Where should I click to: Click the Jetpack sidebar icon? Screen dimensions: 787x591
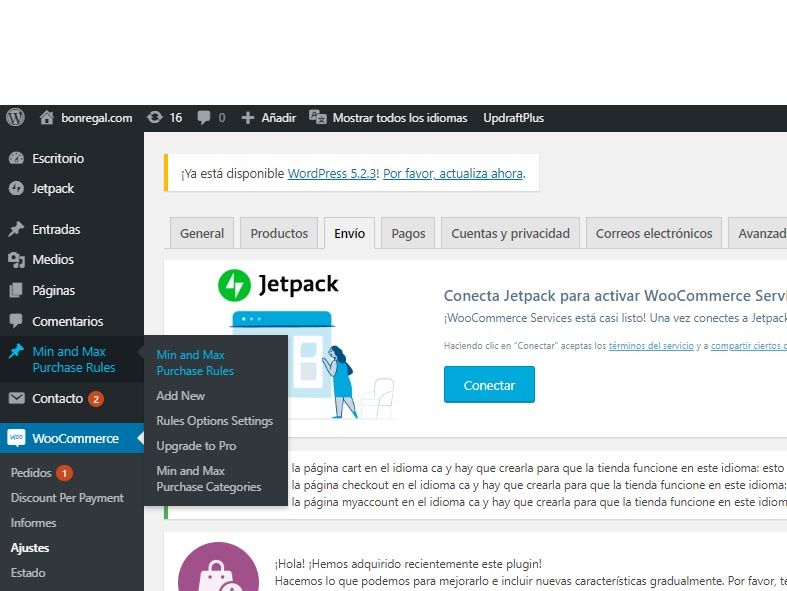[x=16, y=188]
